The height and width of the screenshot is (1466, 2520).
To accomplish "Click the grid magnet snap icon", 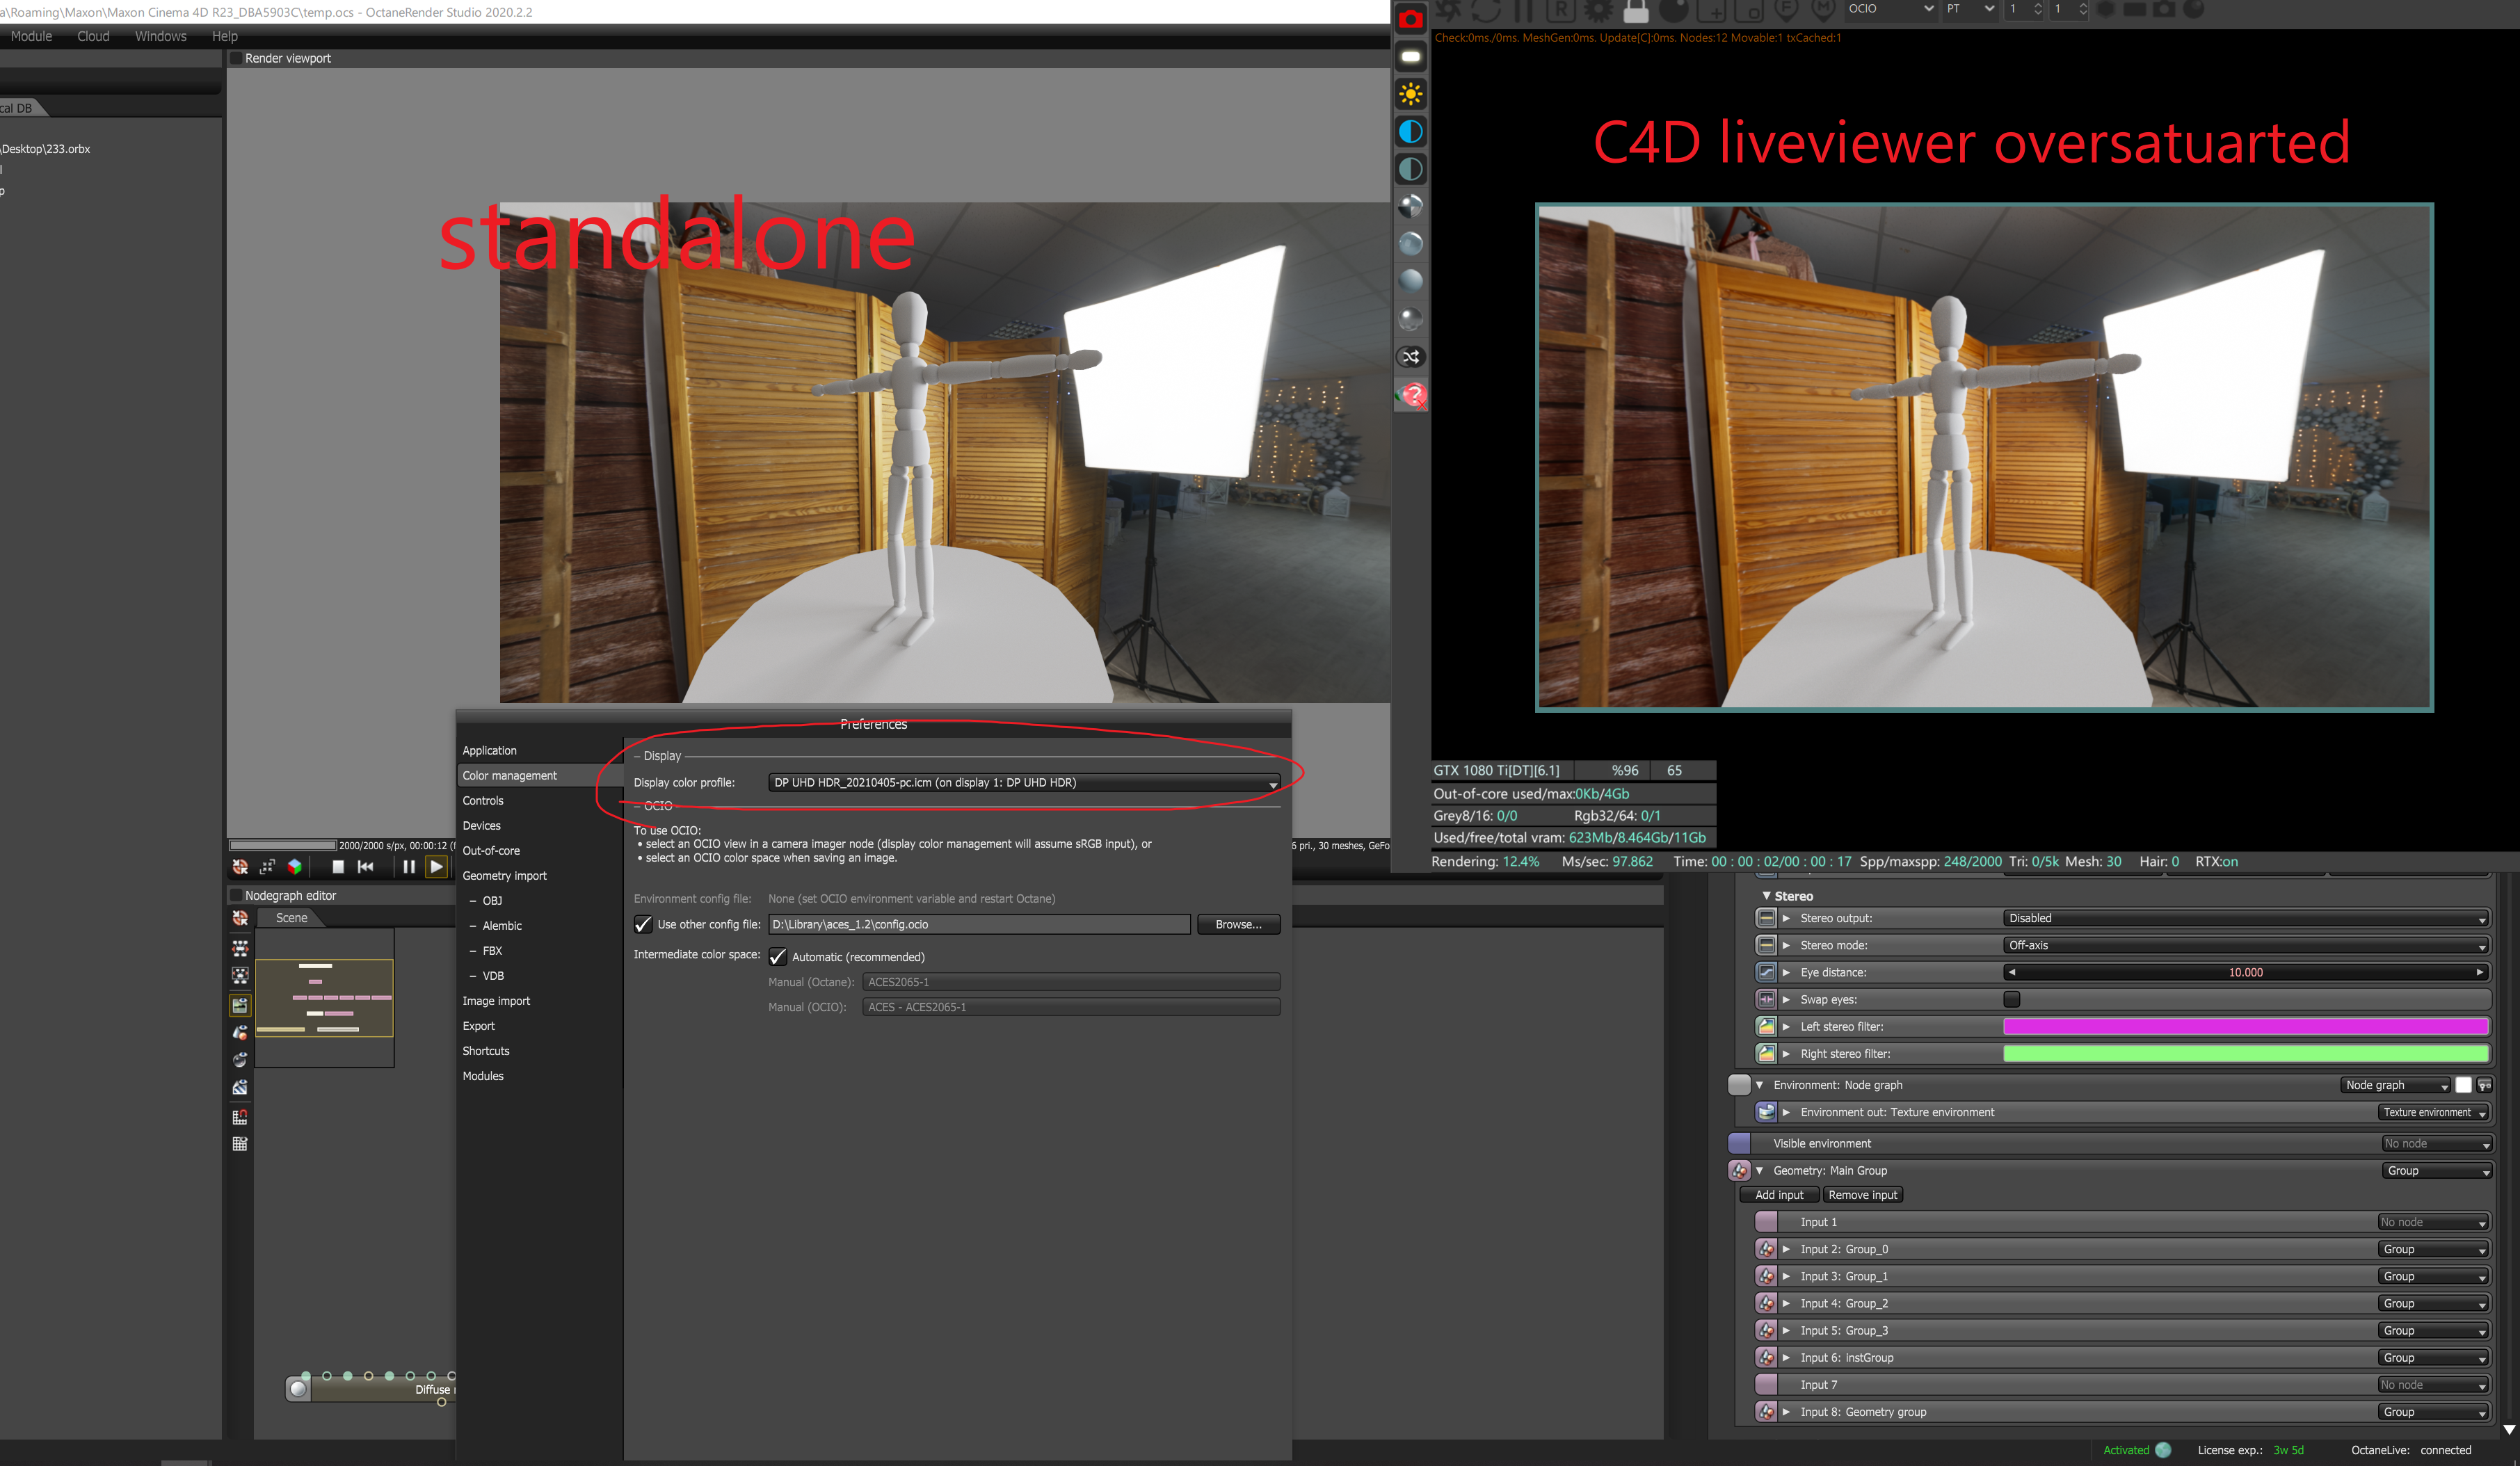I will (240, 1117).
